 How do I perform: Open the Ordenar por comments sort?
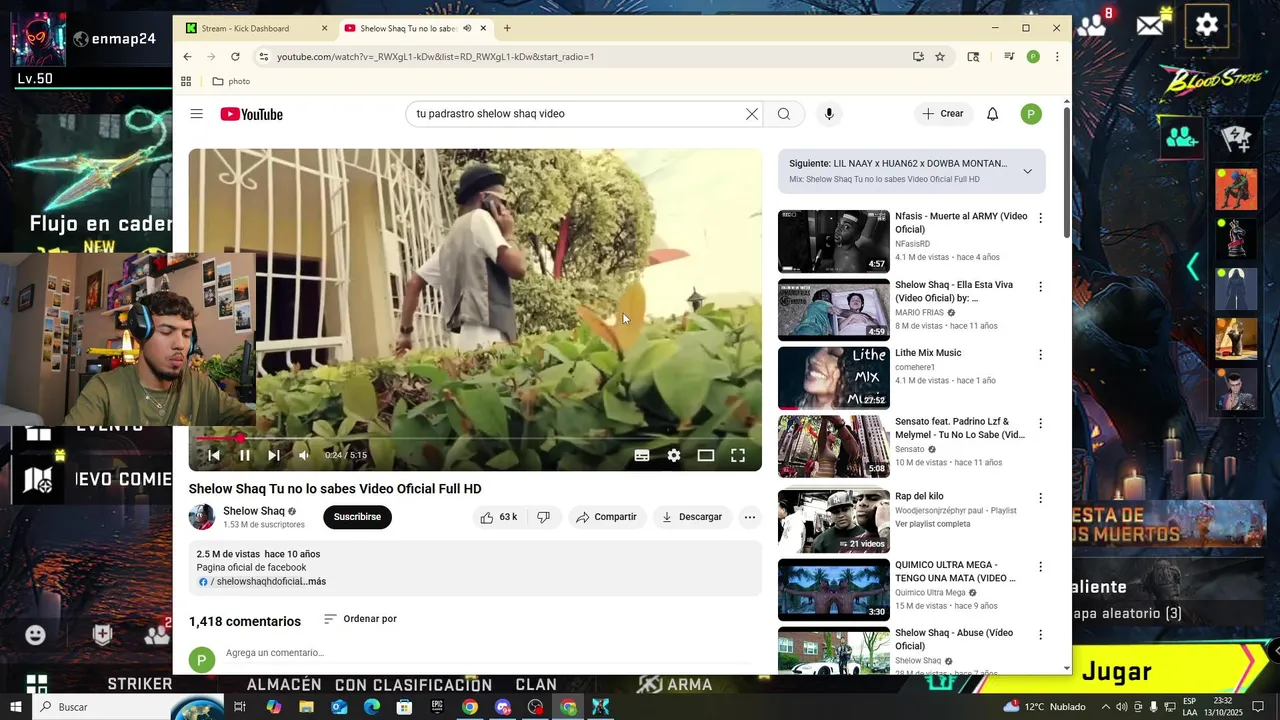(360, 619)
